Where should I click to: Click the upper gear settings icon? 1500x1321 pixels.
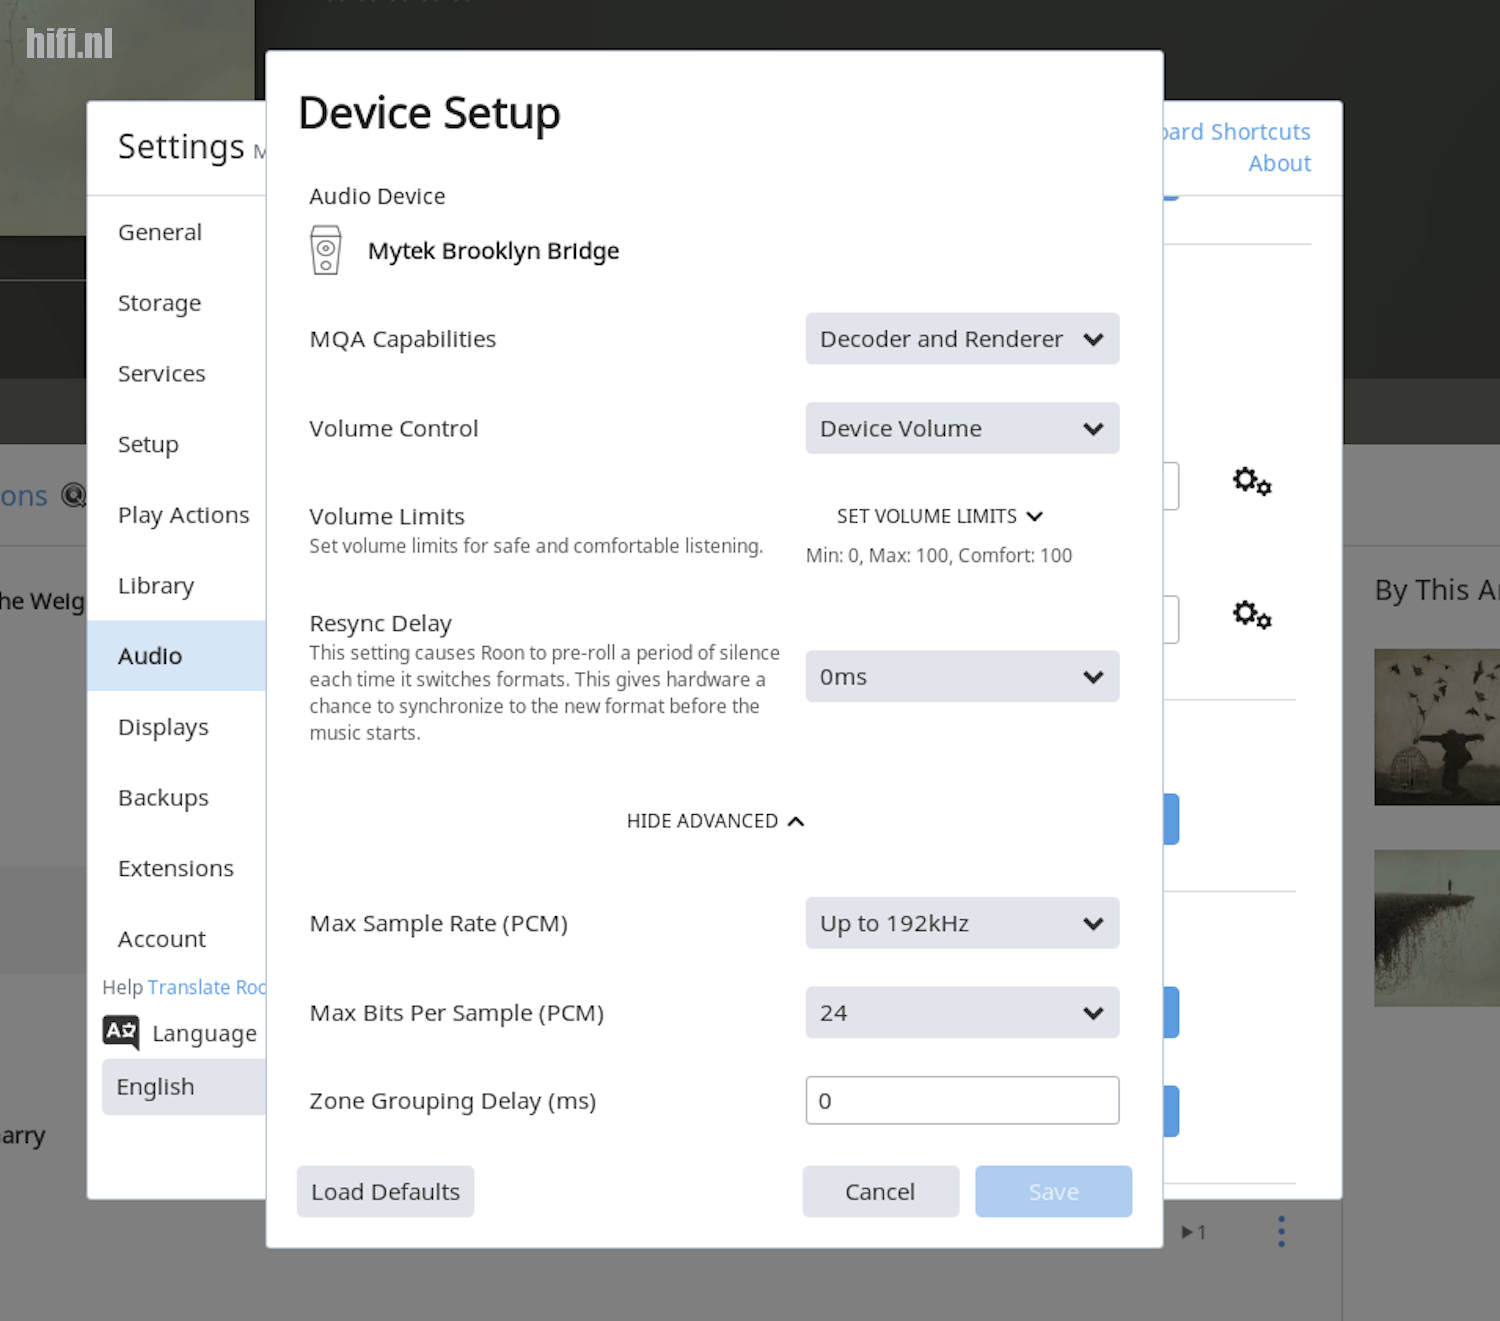tap(1252, 482)
